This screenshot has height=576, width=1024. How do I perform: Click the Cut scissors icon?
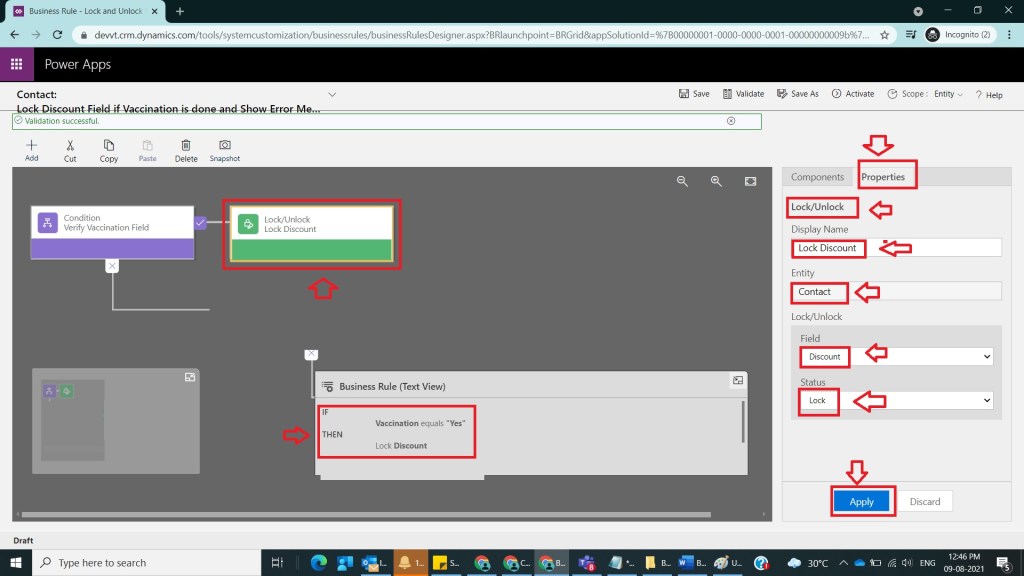pyautogui.click(x=70, y=146)
